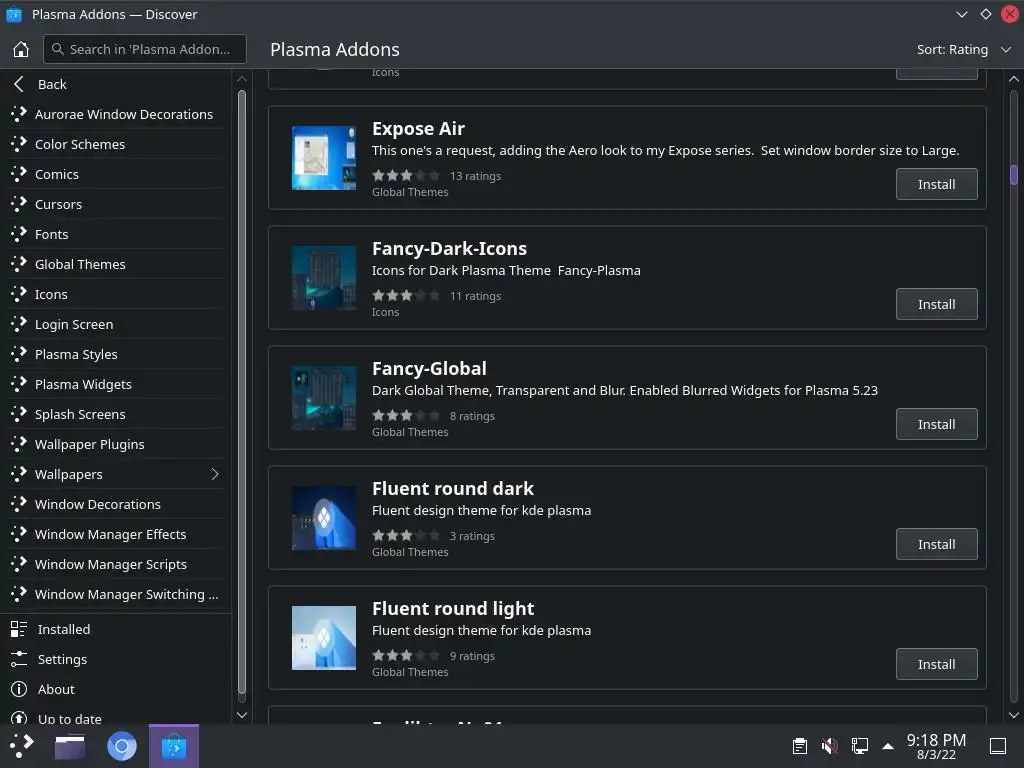The height and width of the screenshot is (768, 1024).
Task: Install Fancy-Dark-Icons
Action: [936, 304]
